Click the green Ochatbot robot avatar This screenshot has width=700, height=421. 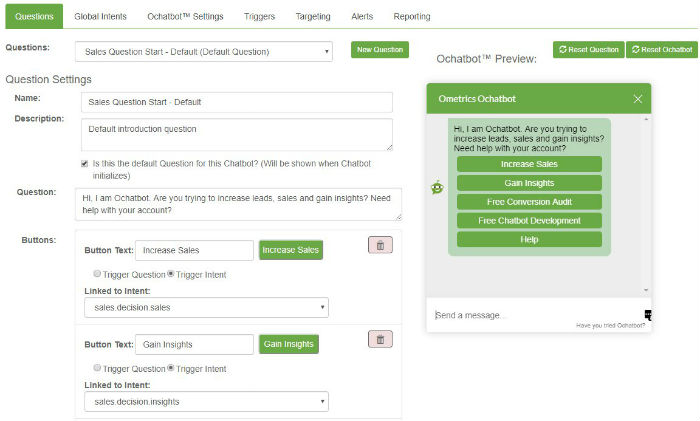click(x=437, y=188)
